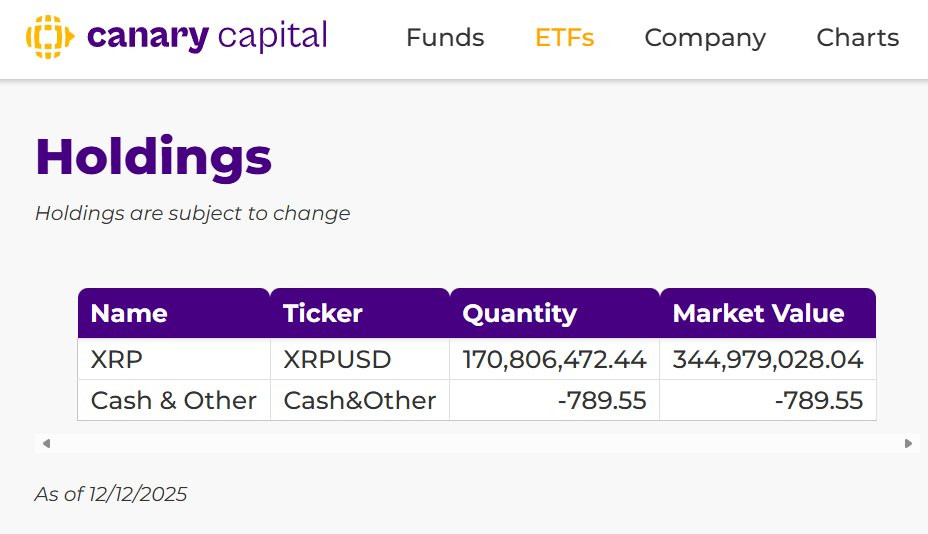928x534 pixels.
Task: Click the 344,979,028.04 market value cell
Action: point(767,360)
